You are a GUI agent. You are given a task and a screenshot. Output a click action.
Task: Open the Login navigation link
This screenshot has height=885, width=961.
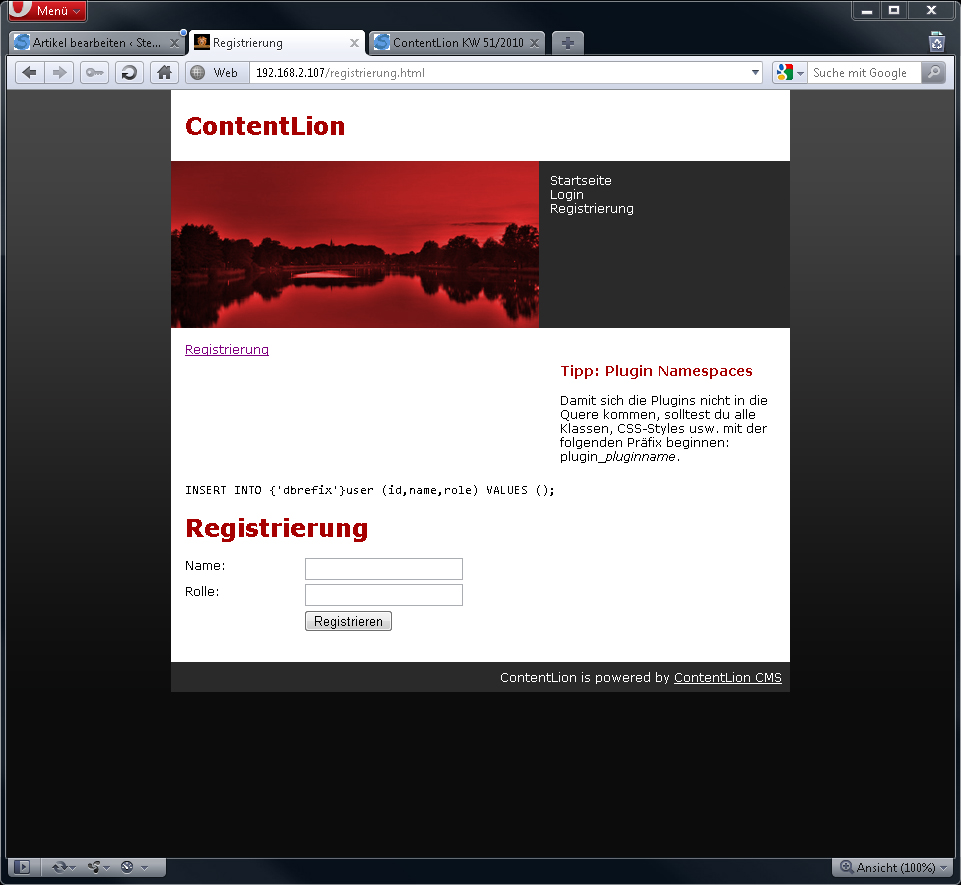tap(566, 195)
